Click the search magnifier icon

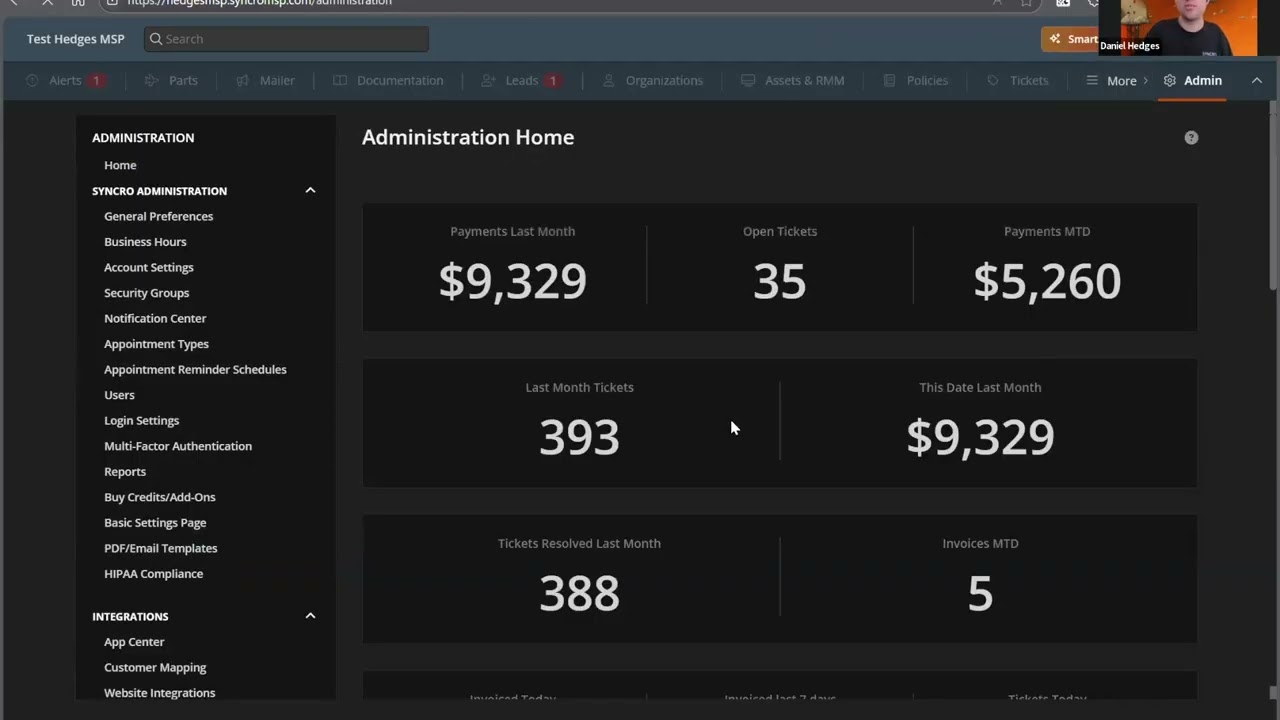(x=156, y=39)
